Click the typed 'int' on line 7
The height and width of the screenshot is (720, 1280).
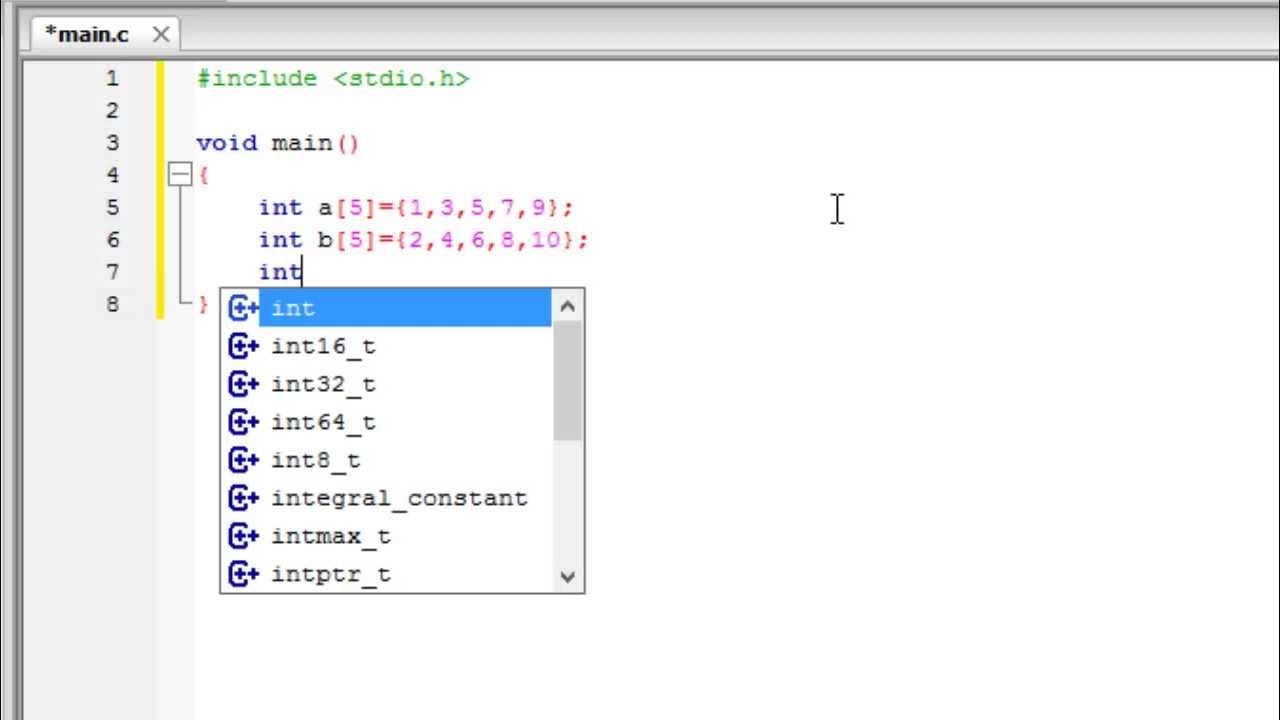[x=281, y=272]
